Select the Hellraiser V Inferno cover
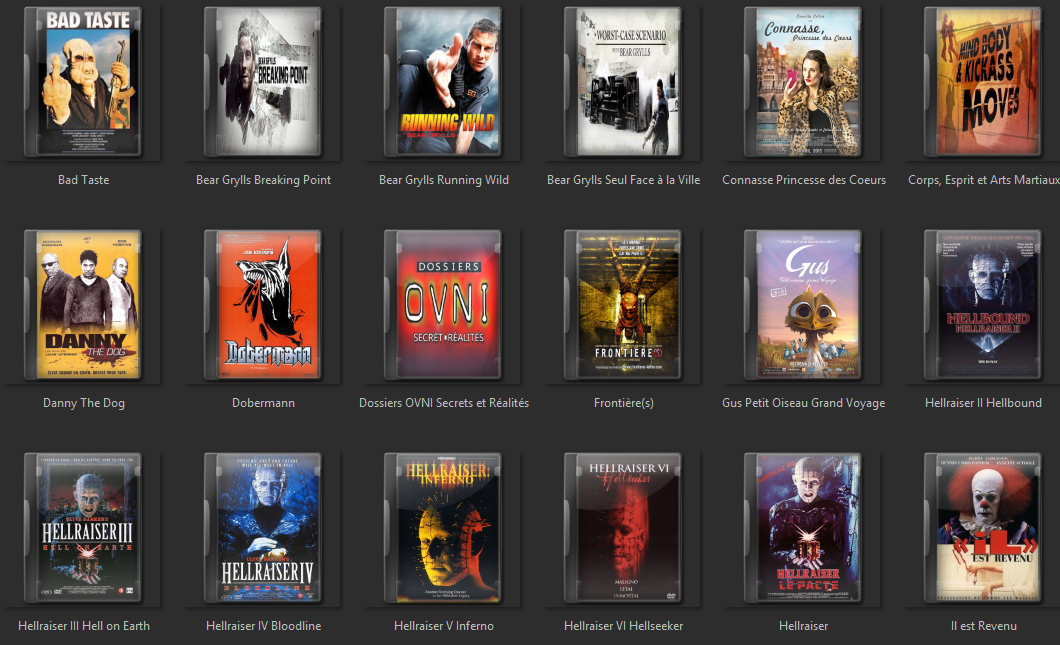Screen dimensions: 1060x645 click(443, 528)
